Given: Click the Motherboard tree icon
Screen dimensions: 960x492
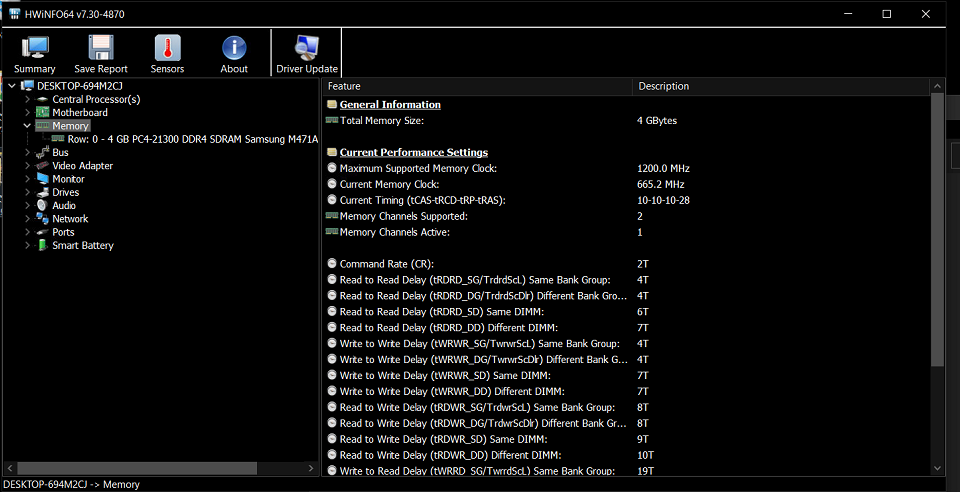Looking at the screenshot, I should (x=43, y=113).
